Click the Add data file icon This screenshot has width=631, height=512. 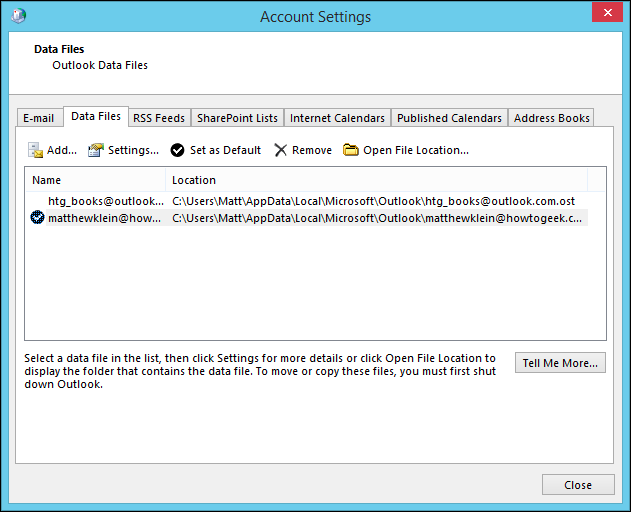pos(35,150)
